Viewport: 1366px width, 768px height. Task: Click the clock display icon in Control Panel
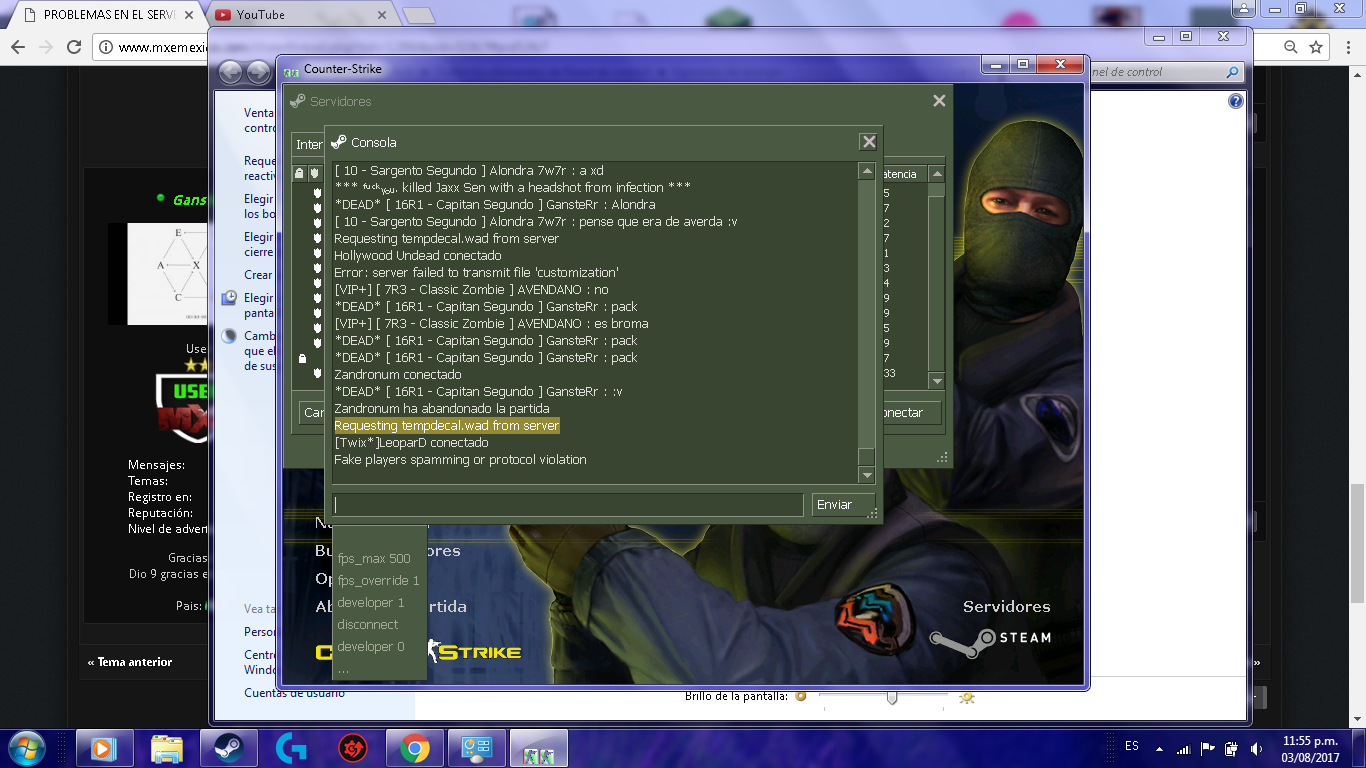229,298
